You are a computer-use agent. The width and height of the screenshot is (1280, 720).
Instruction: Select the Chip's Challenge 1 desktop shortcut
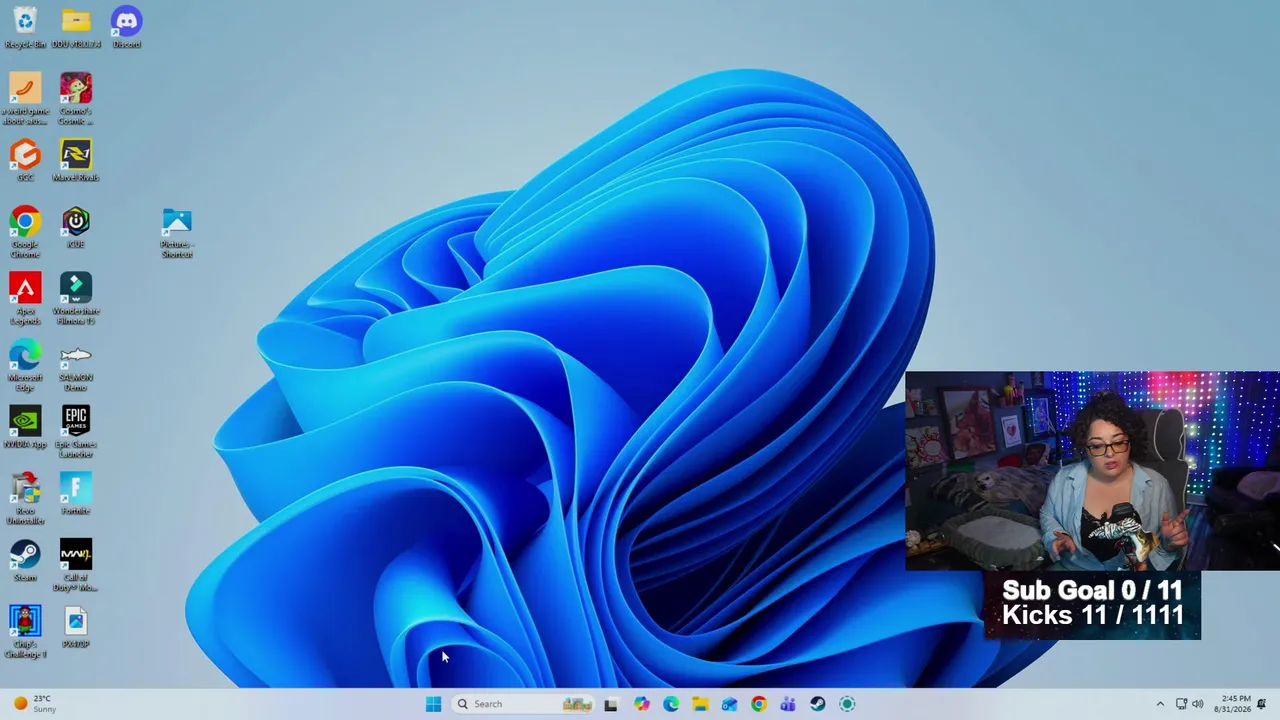point(25,632)
